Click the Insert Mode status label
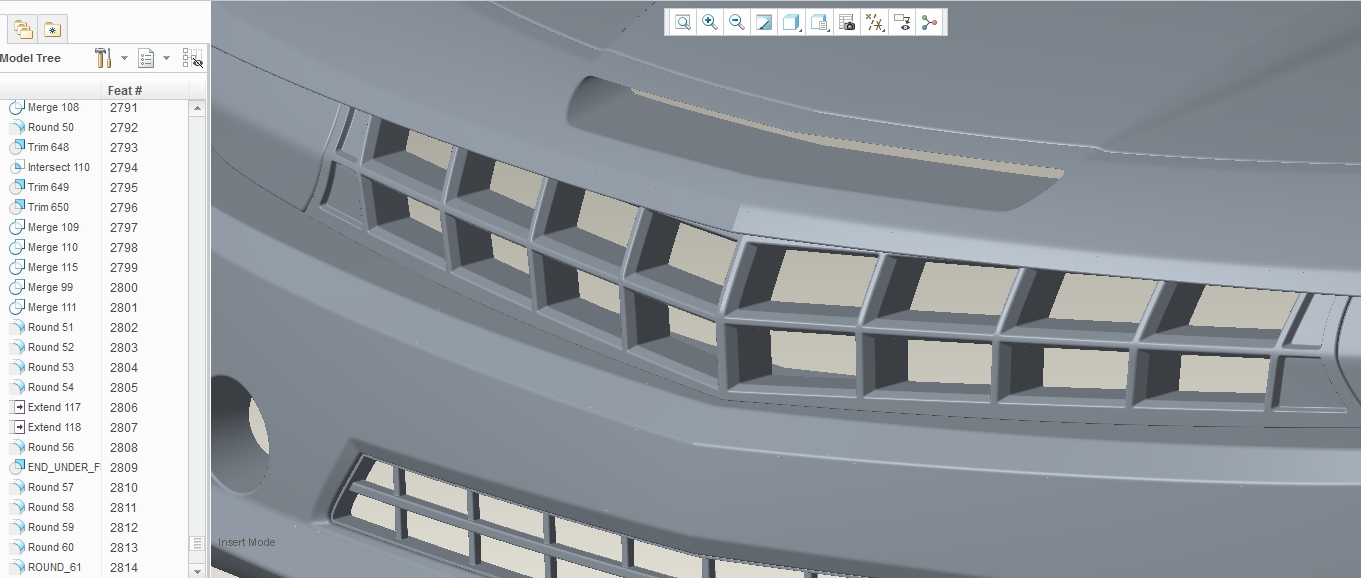Screen dimensions: 1361x578 tap(247, 542)
